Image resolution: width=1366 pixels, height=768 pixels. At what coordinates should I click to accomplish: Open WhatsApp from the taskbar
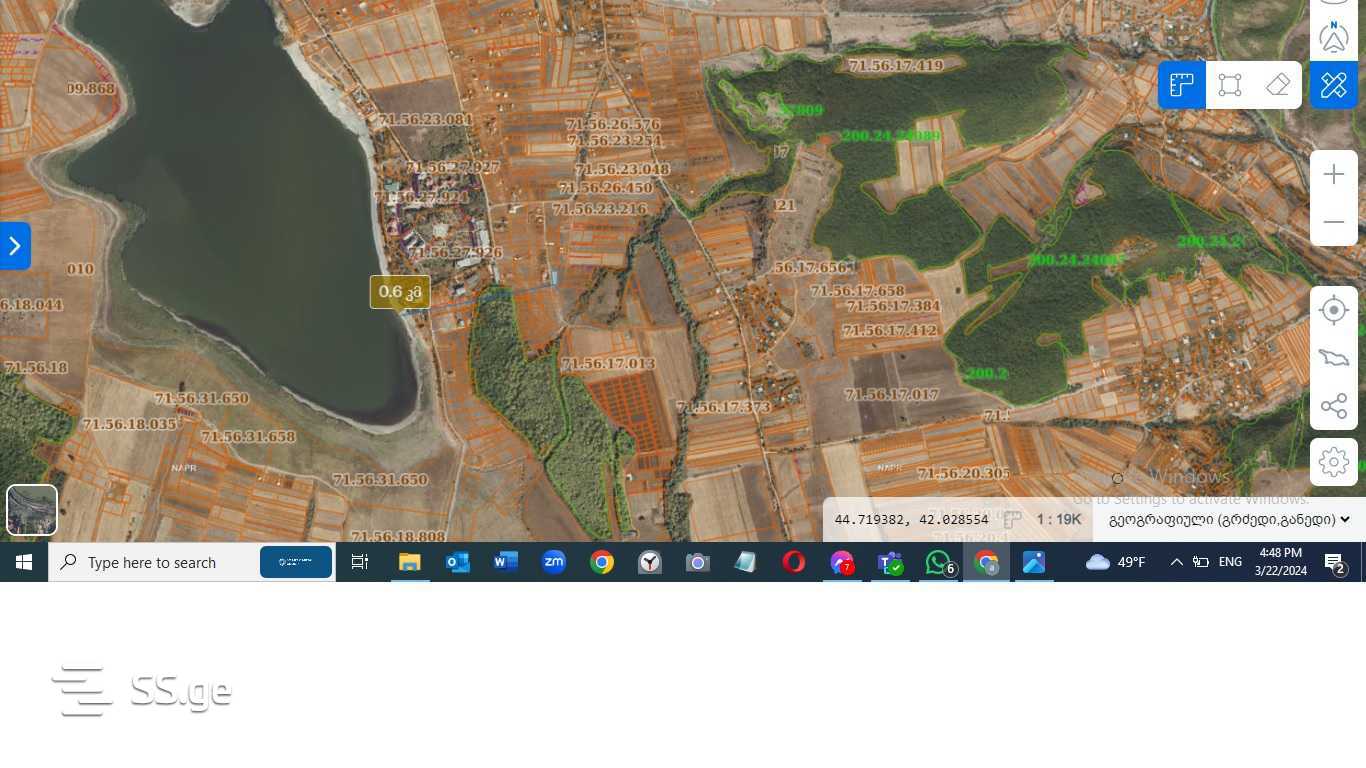tap(938, 563)
